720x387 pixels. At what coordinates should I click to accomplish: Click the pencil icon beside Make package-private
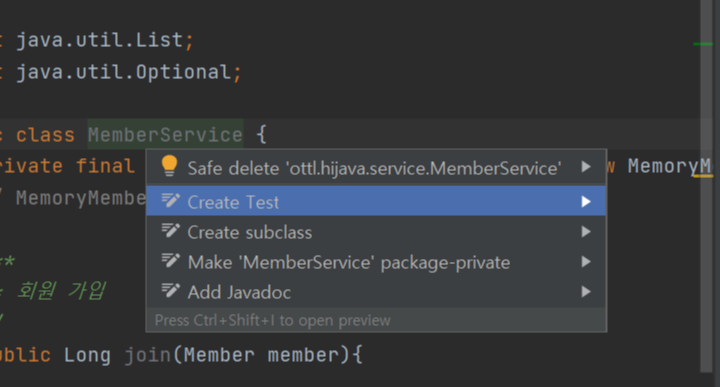(170, 261)
